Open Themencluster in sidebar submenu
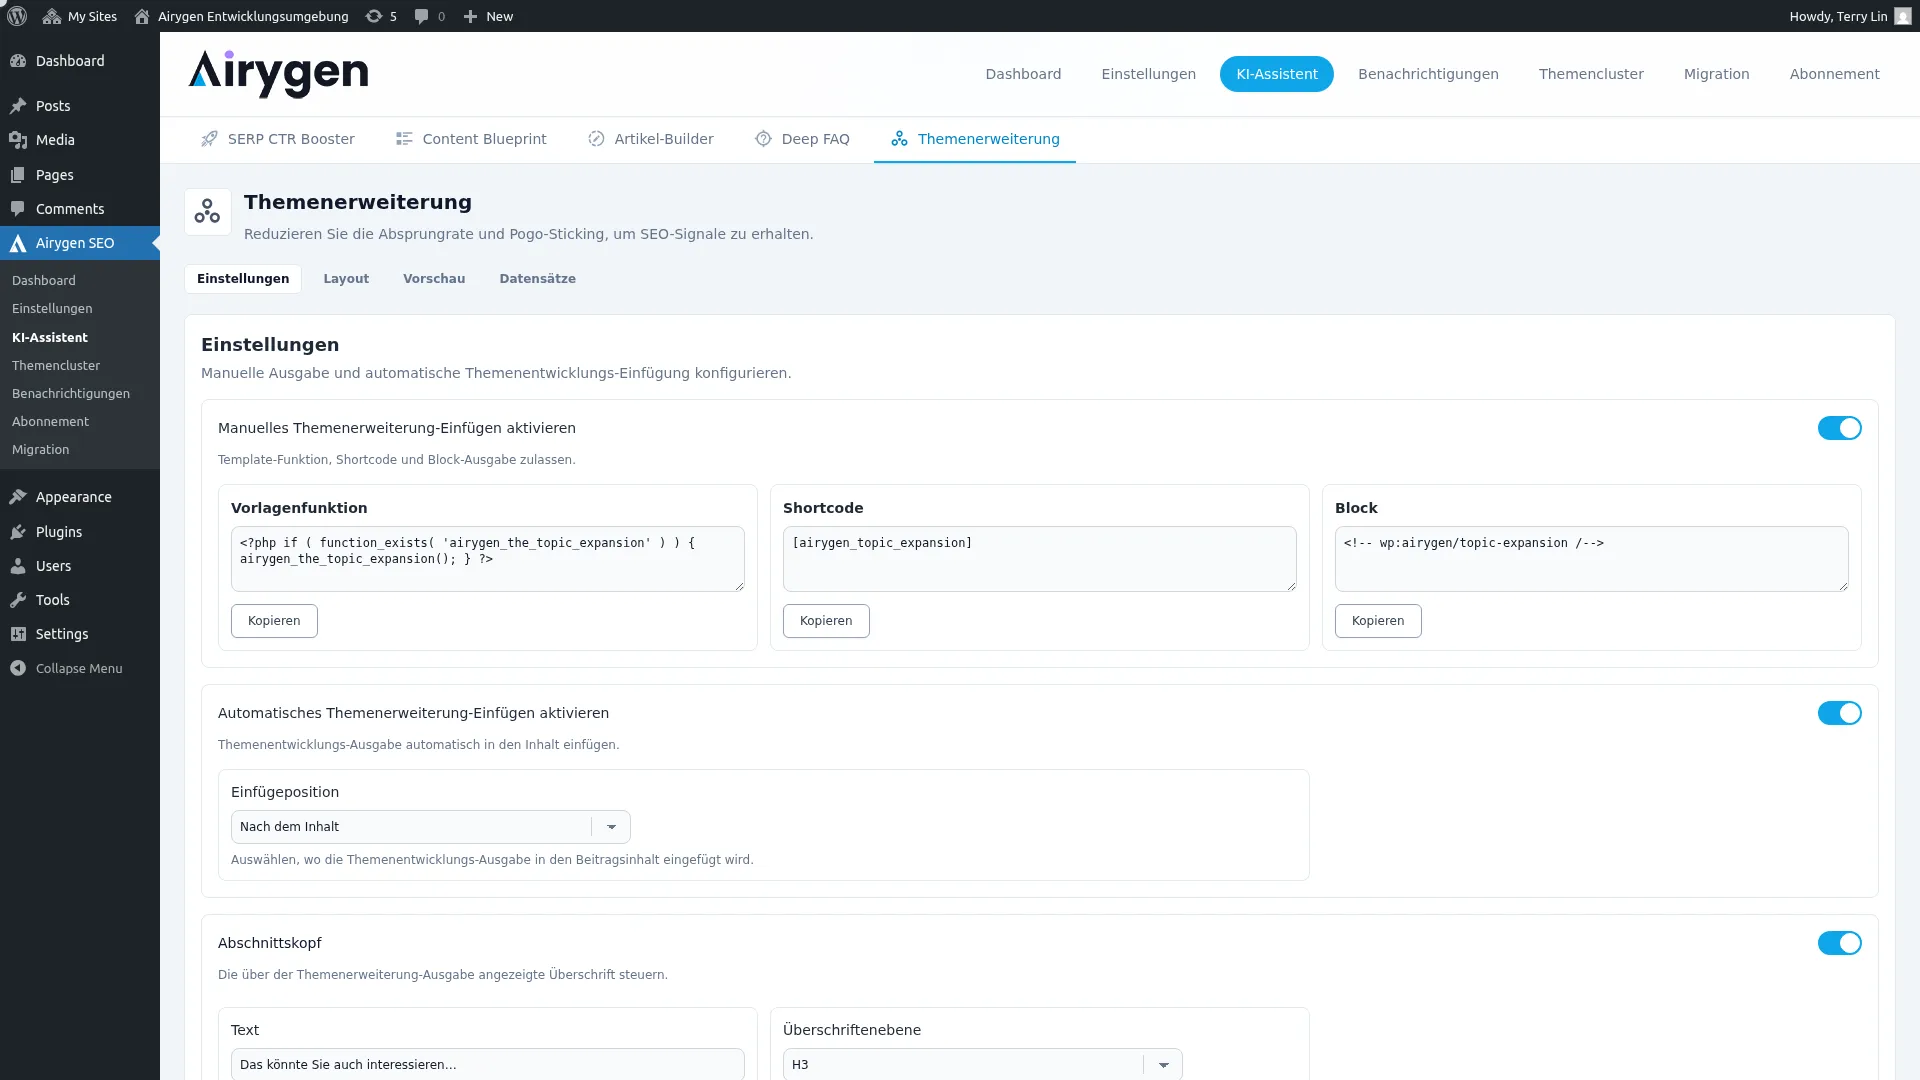Image resolution: width=1920 pixels, height=1080 pixels. (x=56, y=366)
